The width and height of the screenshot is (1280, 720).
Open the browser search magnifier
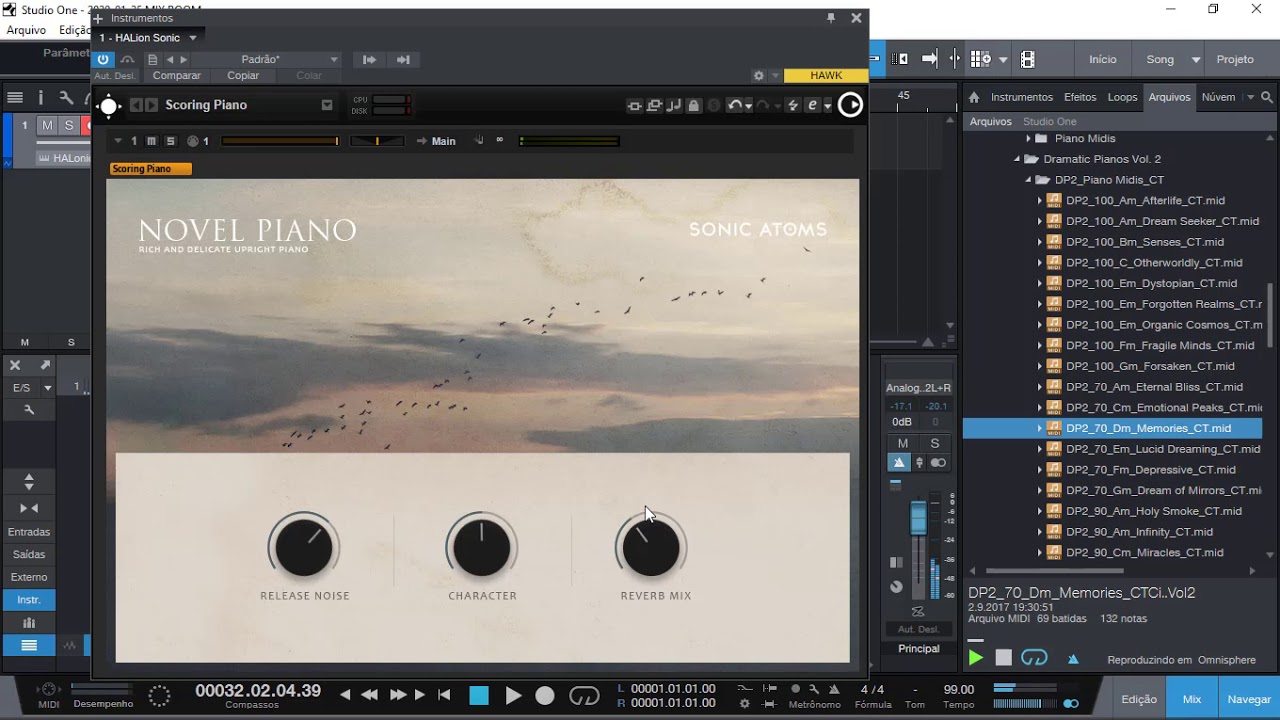coord(1267,97)
